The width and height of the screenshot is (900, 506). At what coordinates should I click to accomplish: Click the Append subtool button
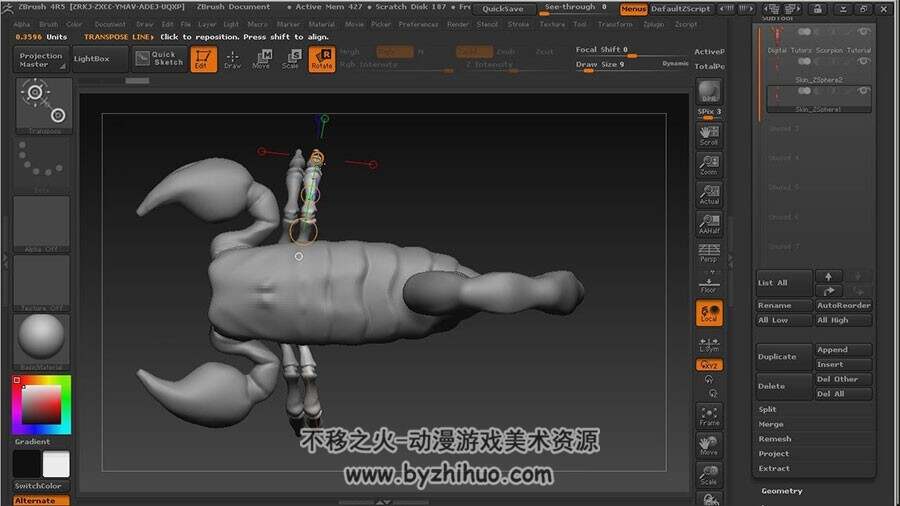(844, 349)
